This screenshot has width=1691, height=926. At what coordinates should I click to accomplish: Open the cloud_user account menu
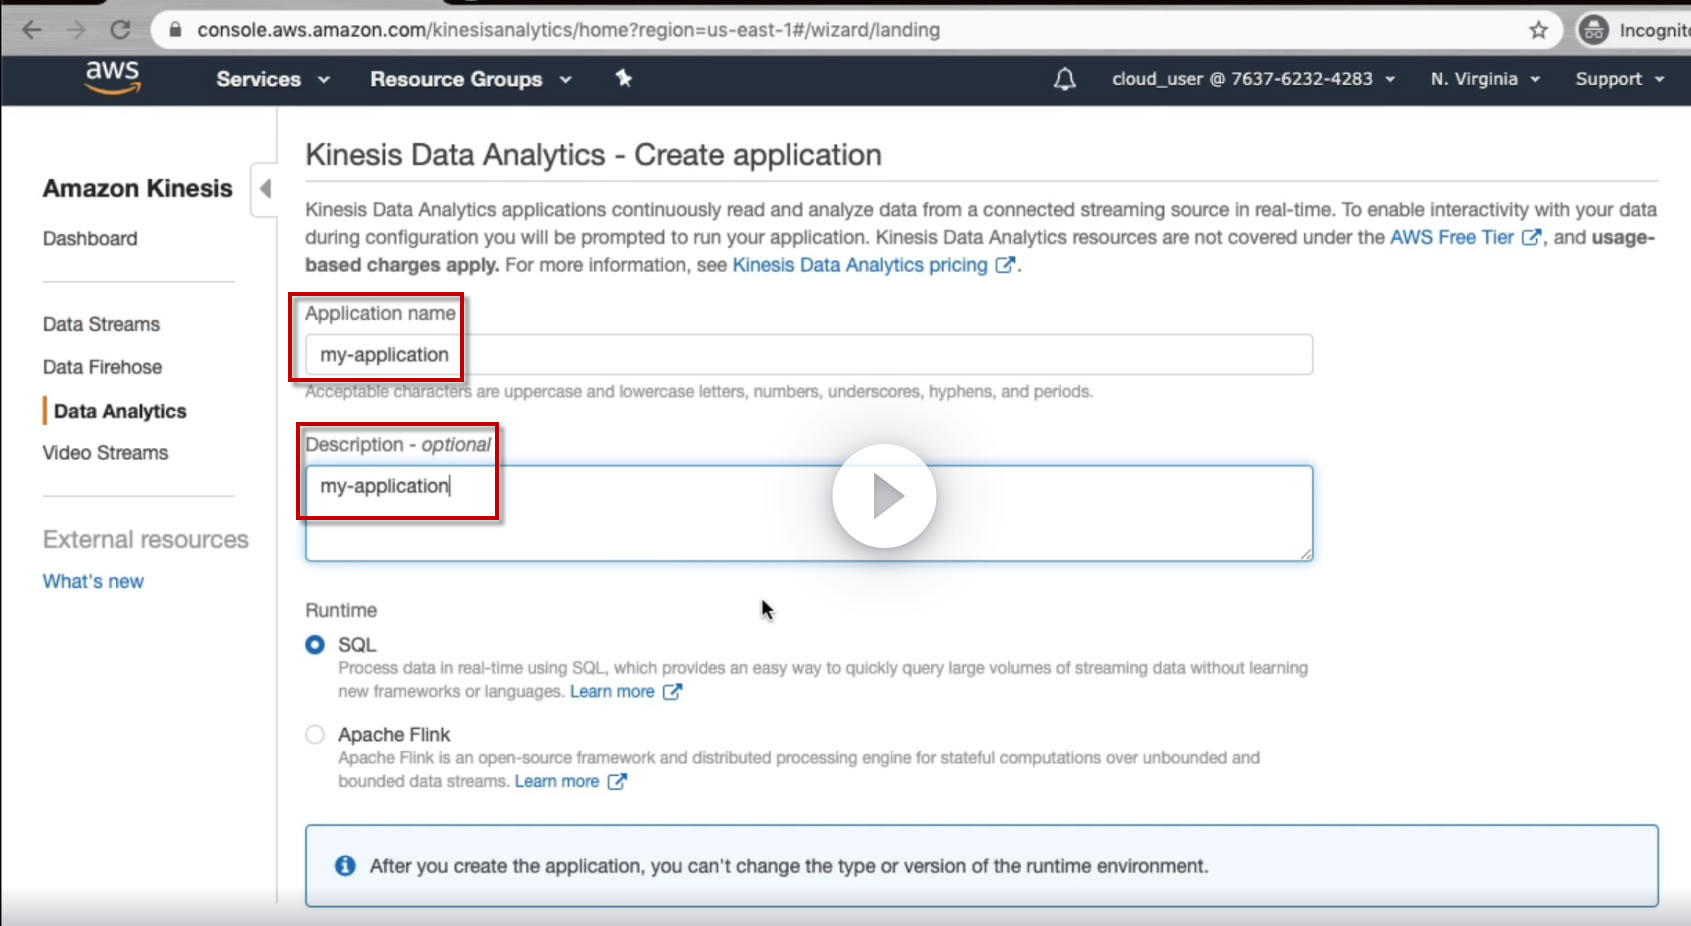(x=1252, y=79)
